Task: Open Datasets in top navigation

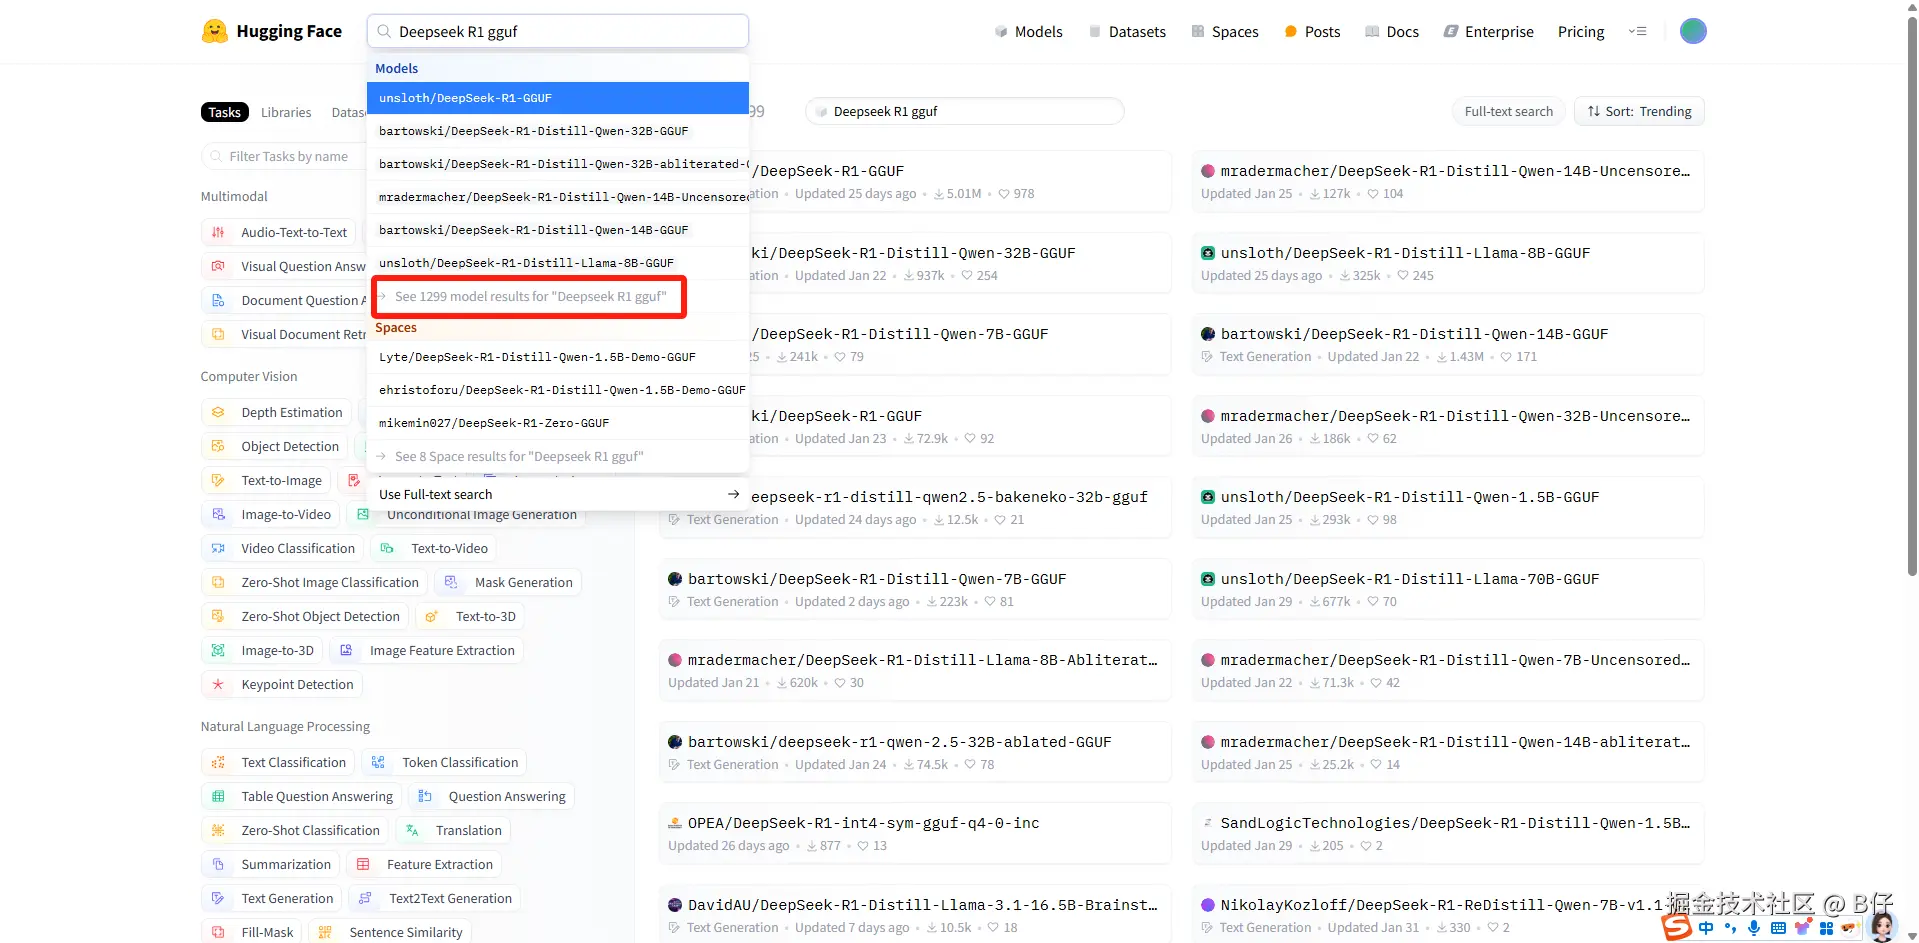Action: click(1127, 31)
